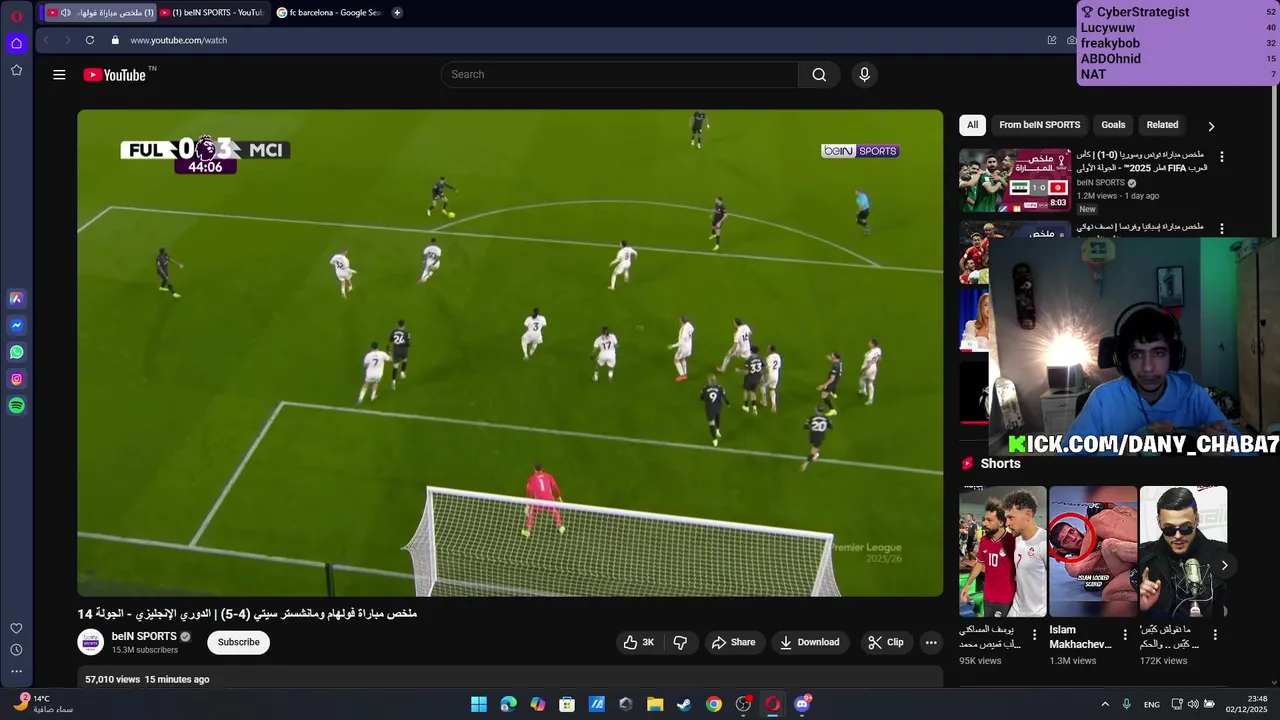
Task: Open the Islam Makhachev short thumbnail
Action: tap(1093, 552)
